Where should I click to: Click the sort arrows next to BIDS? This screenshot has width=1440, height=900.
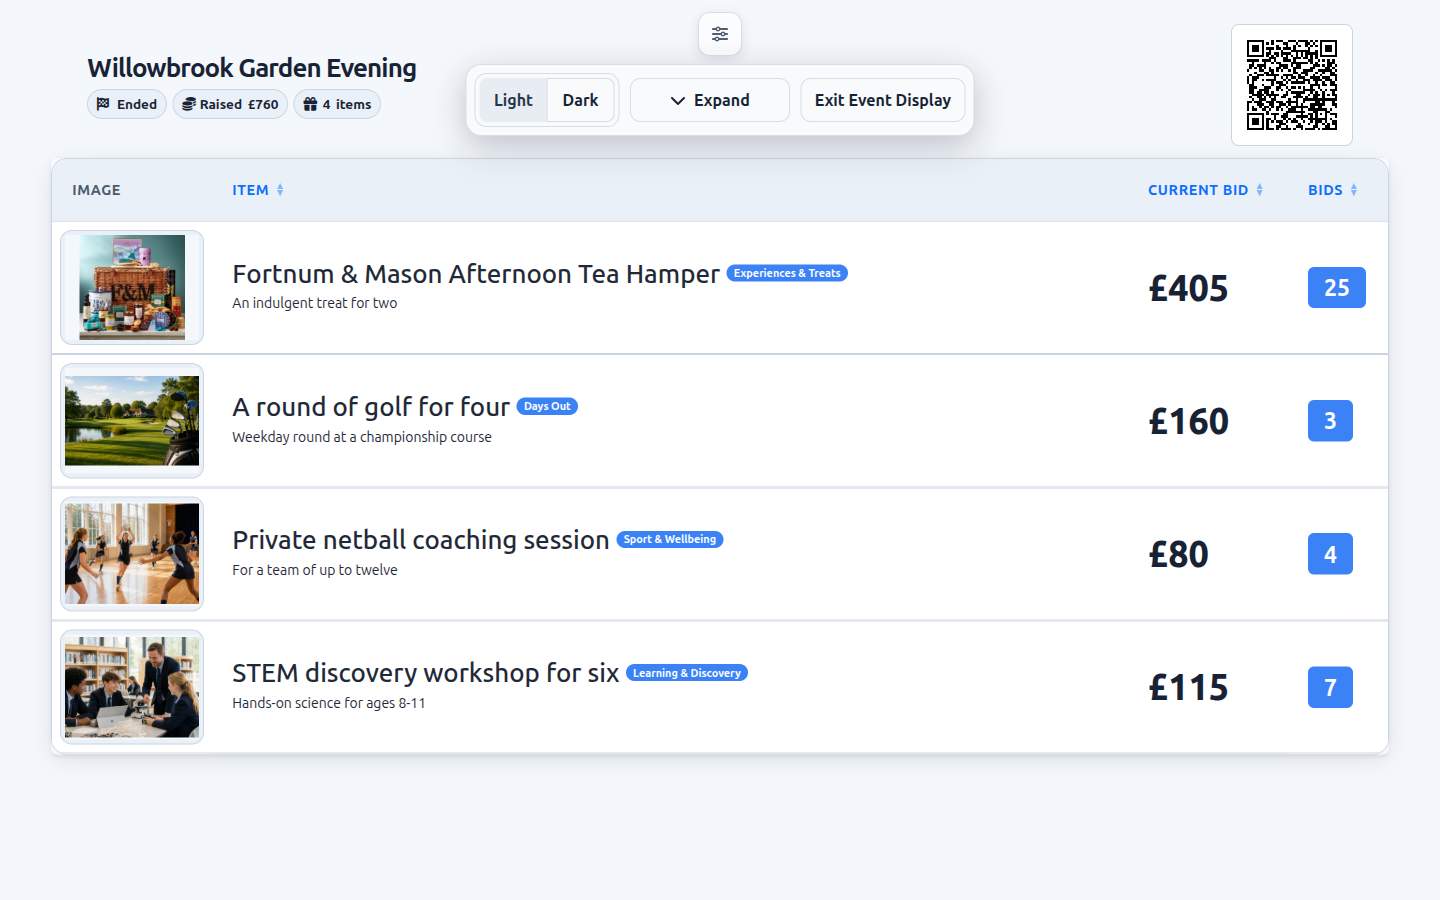click(x=1354, y=190)
